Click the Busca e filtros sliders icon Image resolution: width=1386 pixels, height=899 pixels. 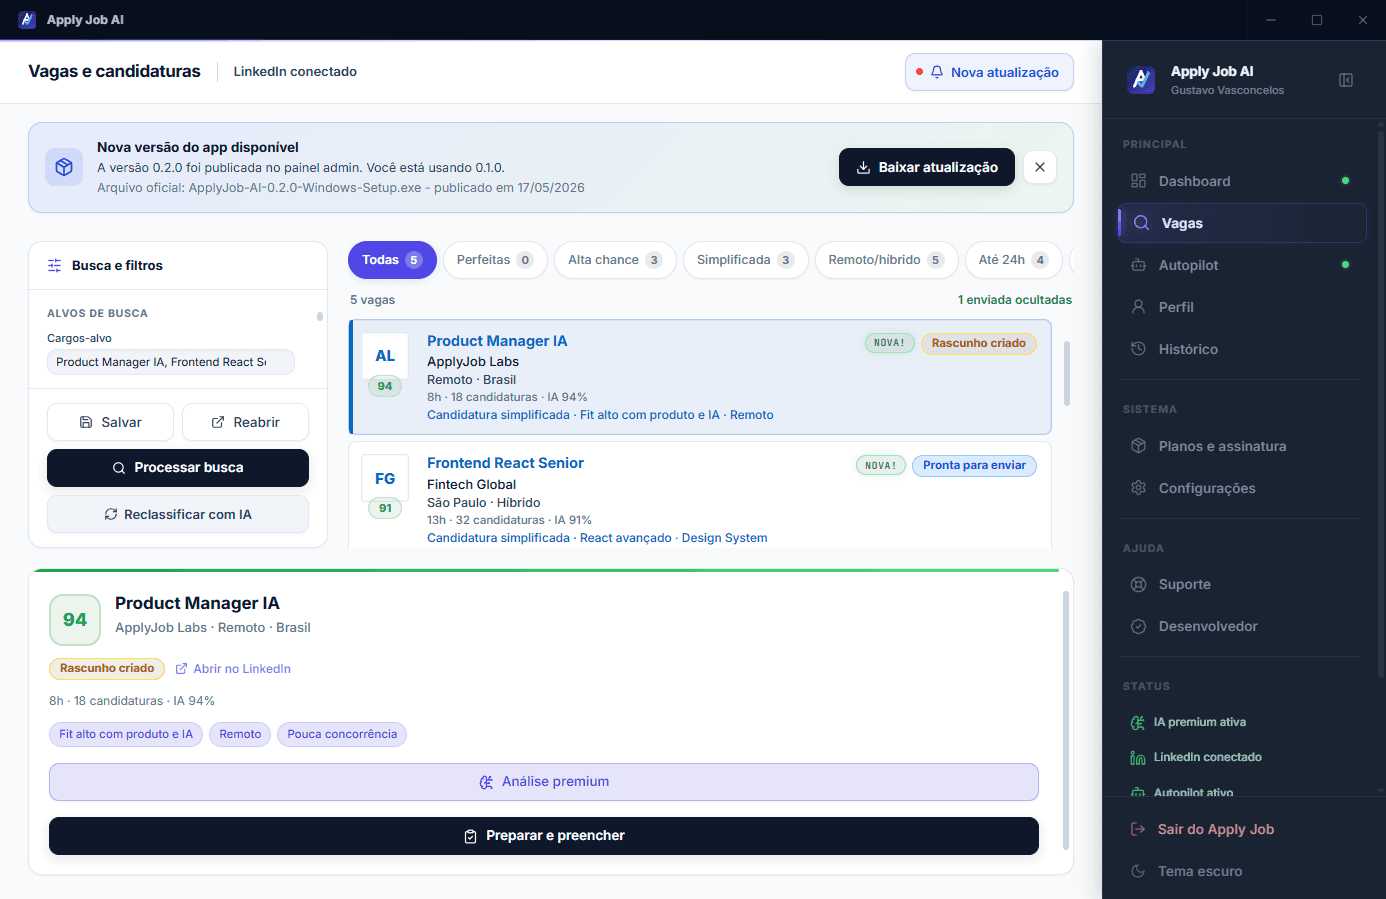pos(55,266)
